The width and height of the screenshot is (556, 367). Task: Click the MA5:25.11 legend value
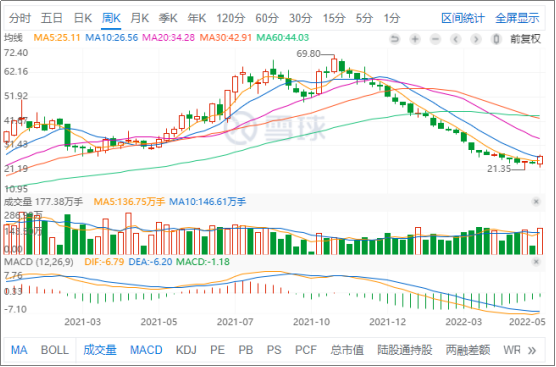pos(57,38)
